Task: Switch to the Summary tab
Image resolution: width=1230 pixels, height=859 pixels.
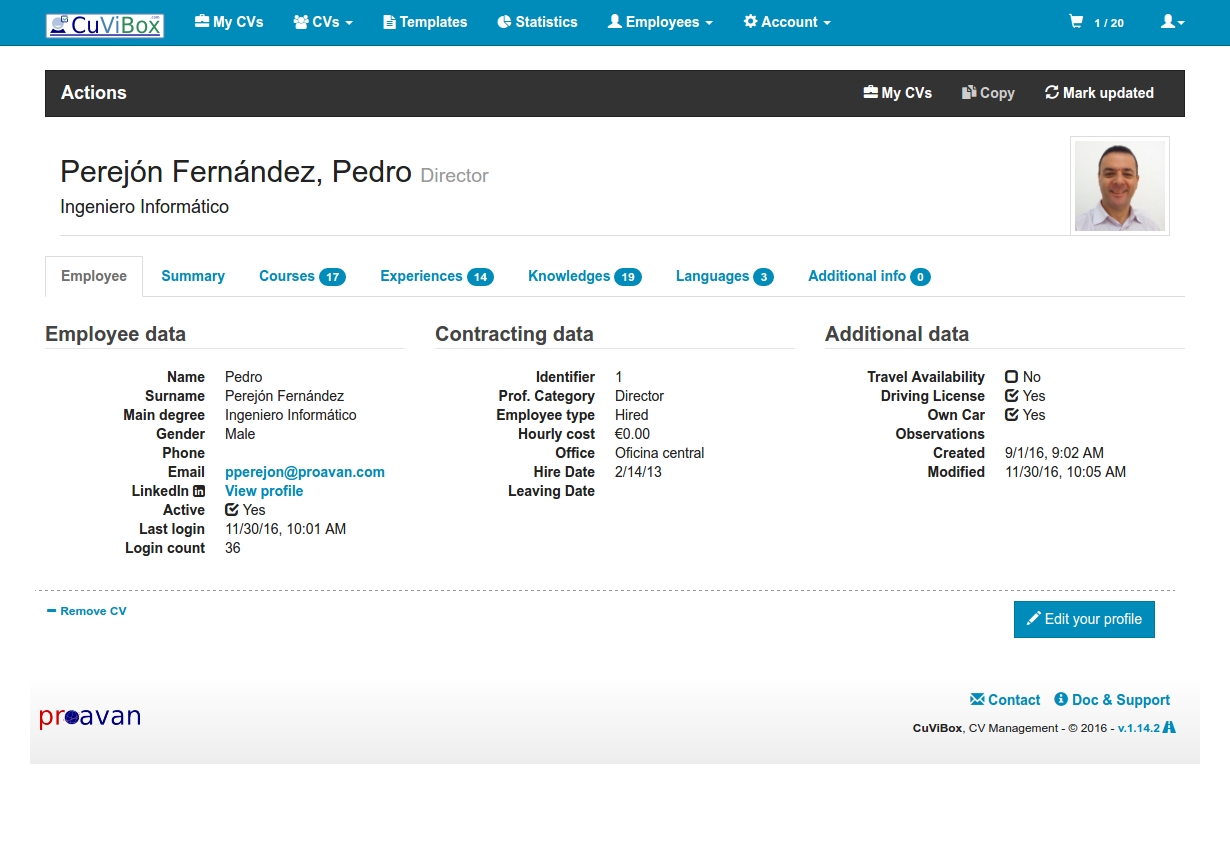Action: click(x=193, y=276)
